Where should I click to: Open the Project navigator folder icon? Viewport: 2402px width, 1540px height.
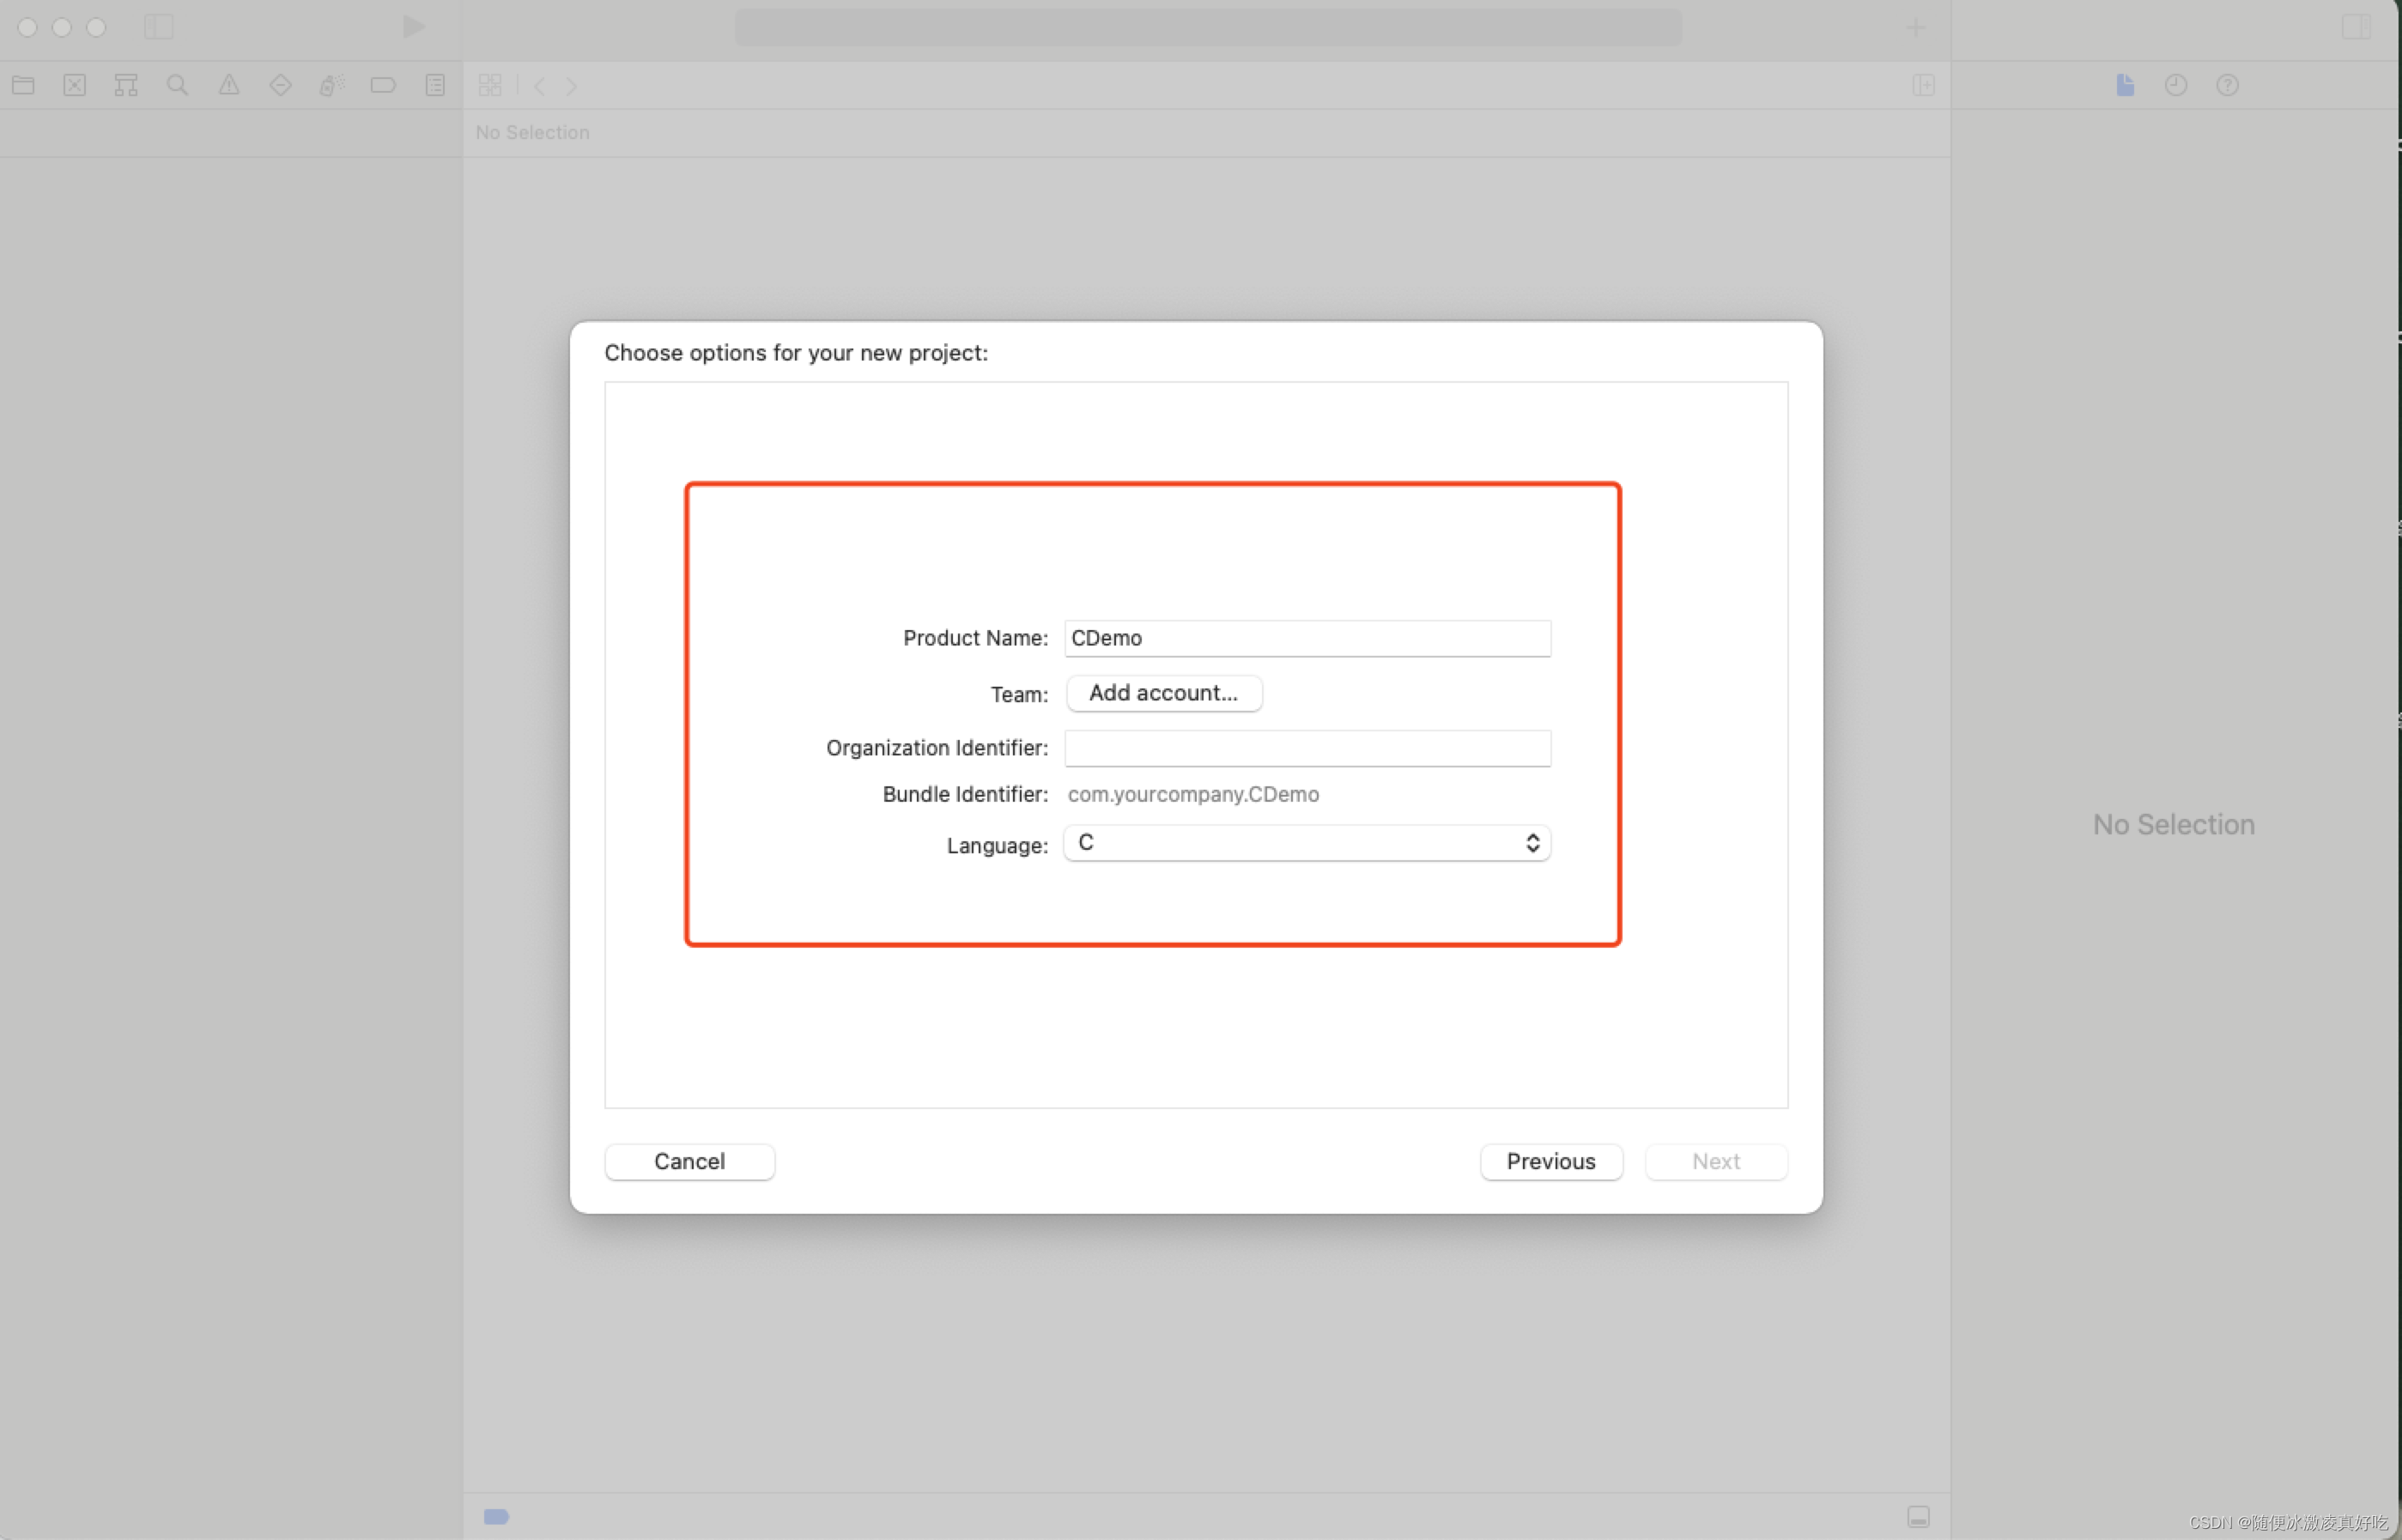click(x=23, y=85)
